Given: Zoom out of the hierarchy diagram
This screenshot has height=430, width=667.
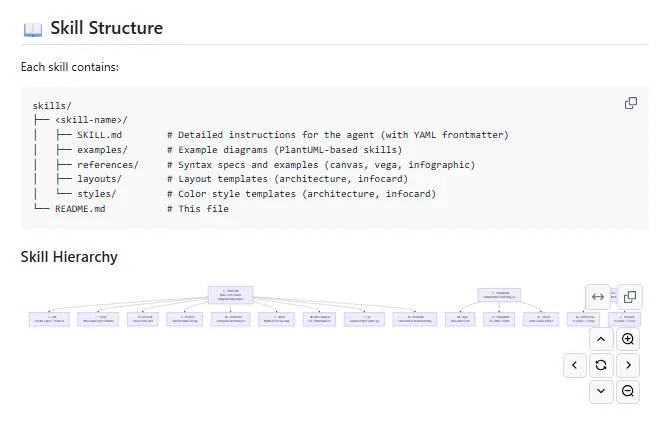Looking at the screenshot, I should tap(628, 392).
